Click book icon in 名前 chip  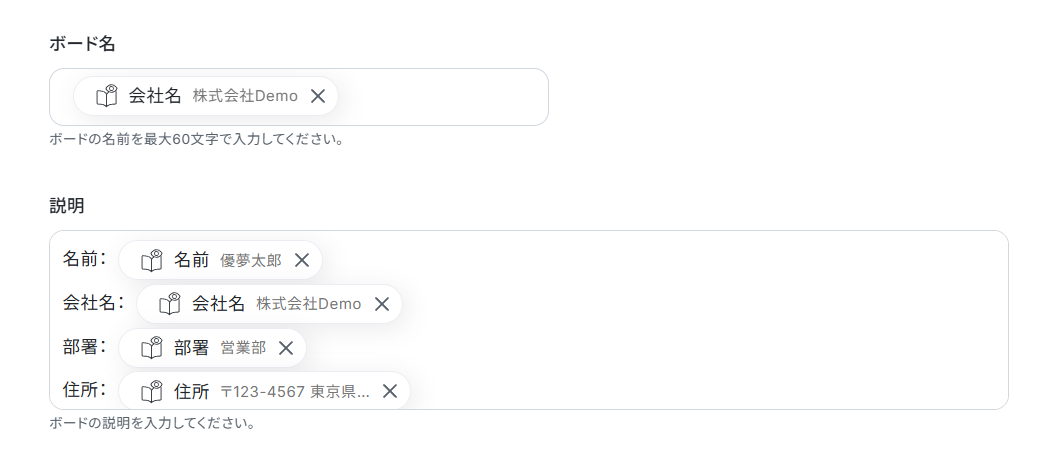(152, 260)
